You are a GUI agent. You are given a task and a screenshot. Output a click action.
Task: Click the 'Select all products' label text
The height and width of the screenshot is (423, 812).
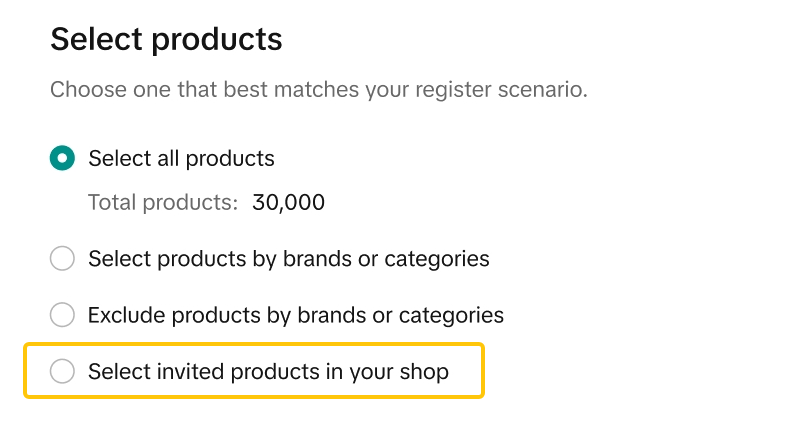(x=181, y=158)
